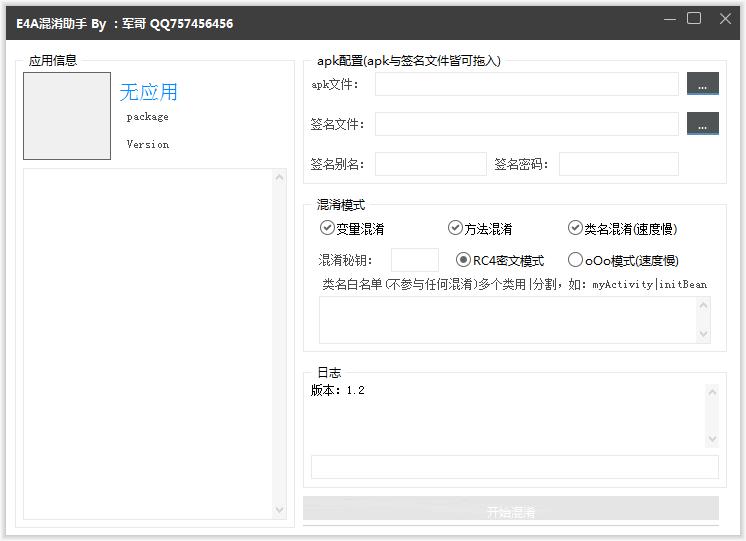The width and height of the screenshot is (746, 541).
Task: Click whitelist text area scrollbar down arrow
Action: (x=703, y=334)
